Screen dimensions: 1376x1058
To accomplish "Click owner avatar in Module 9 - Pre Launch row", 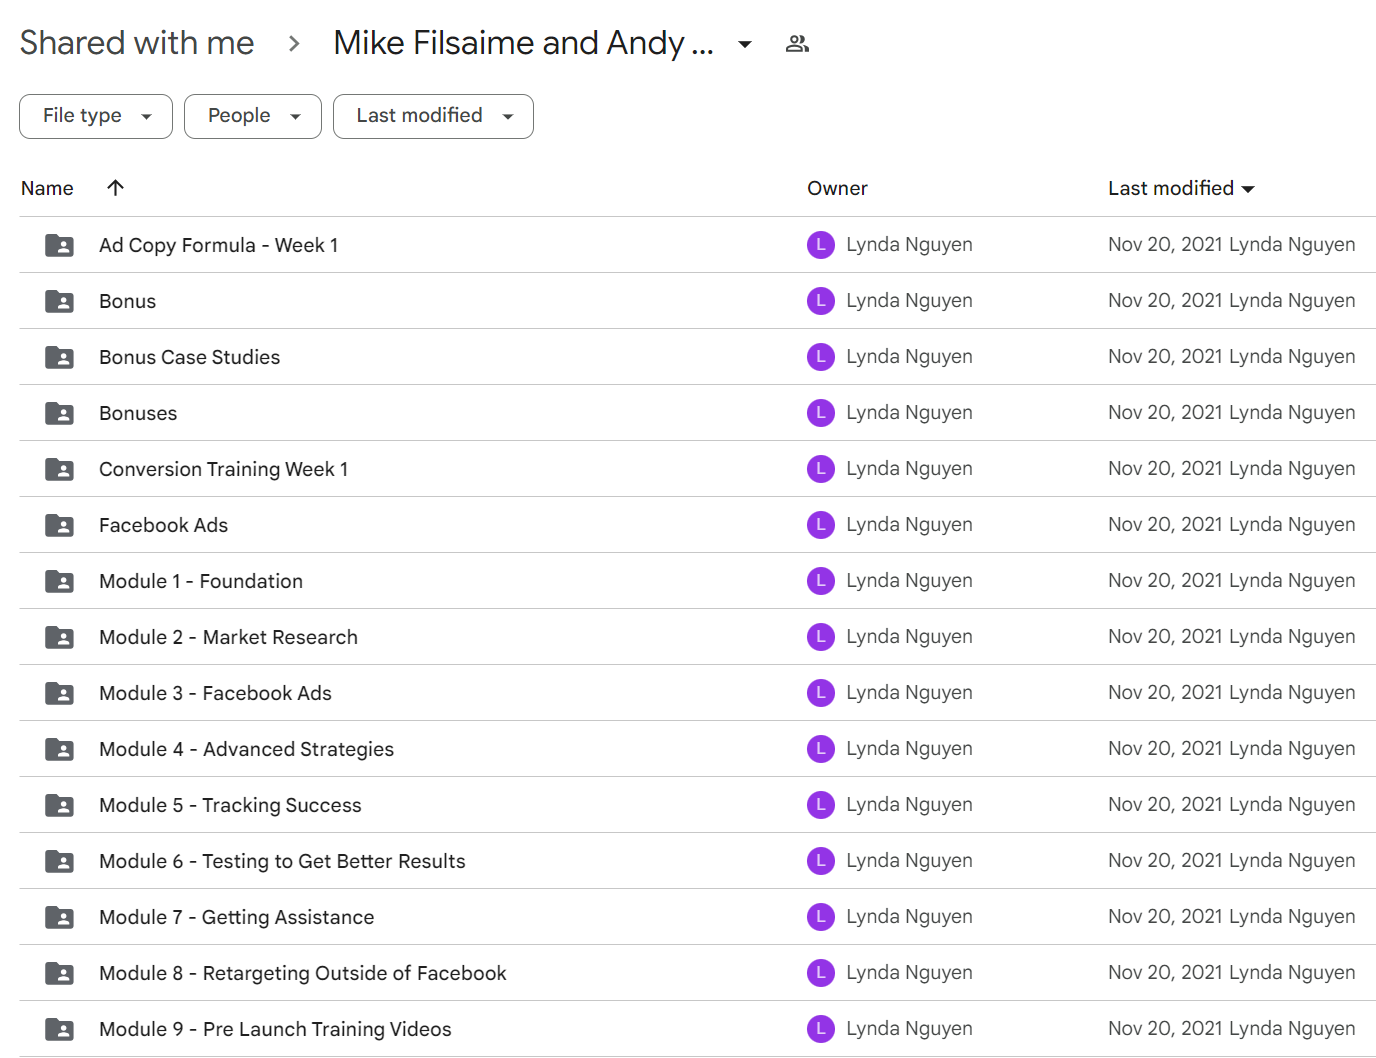I will (x=821, y=1029).
